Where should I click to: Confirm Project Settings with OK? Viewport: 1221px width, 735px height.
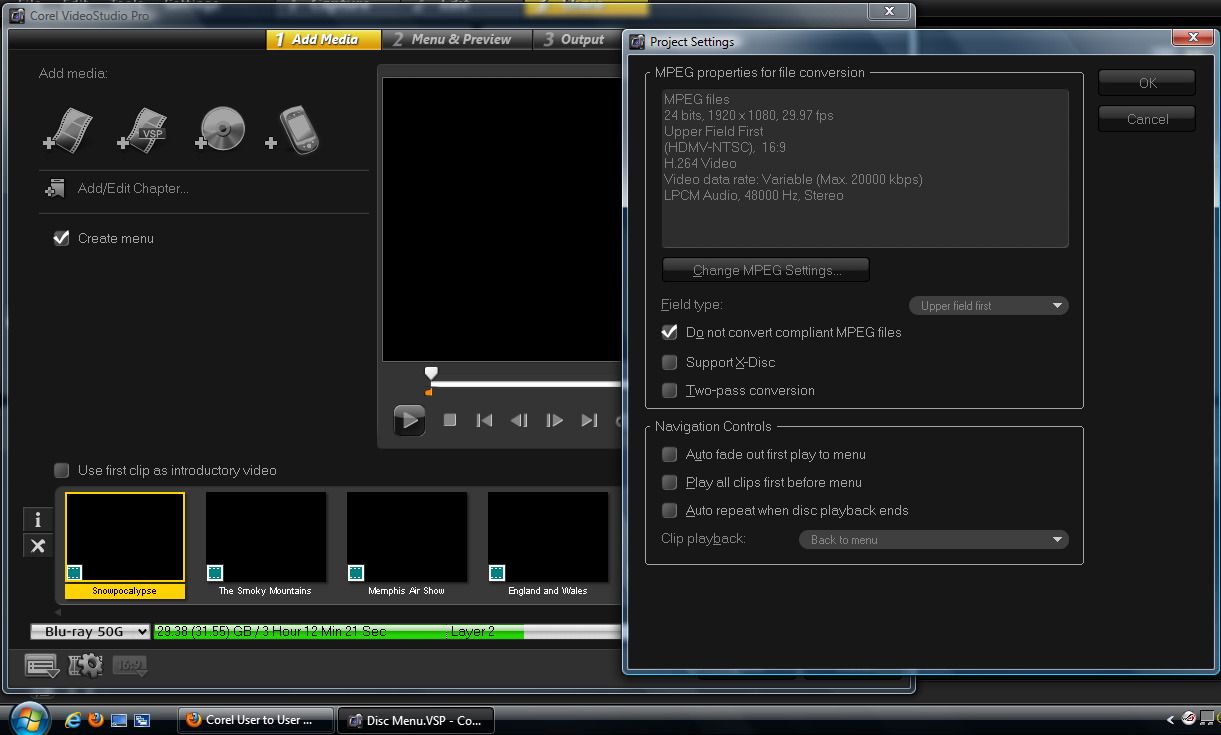coord(1147,83)
